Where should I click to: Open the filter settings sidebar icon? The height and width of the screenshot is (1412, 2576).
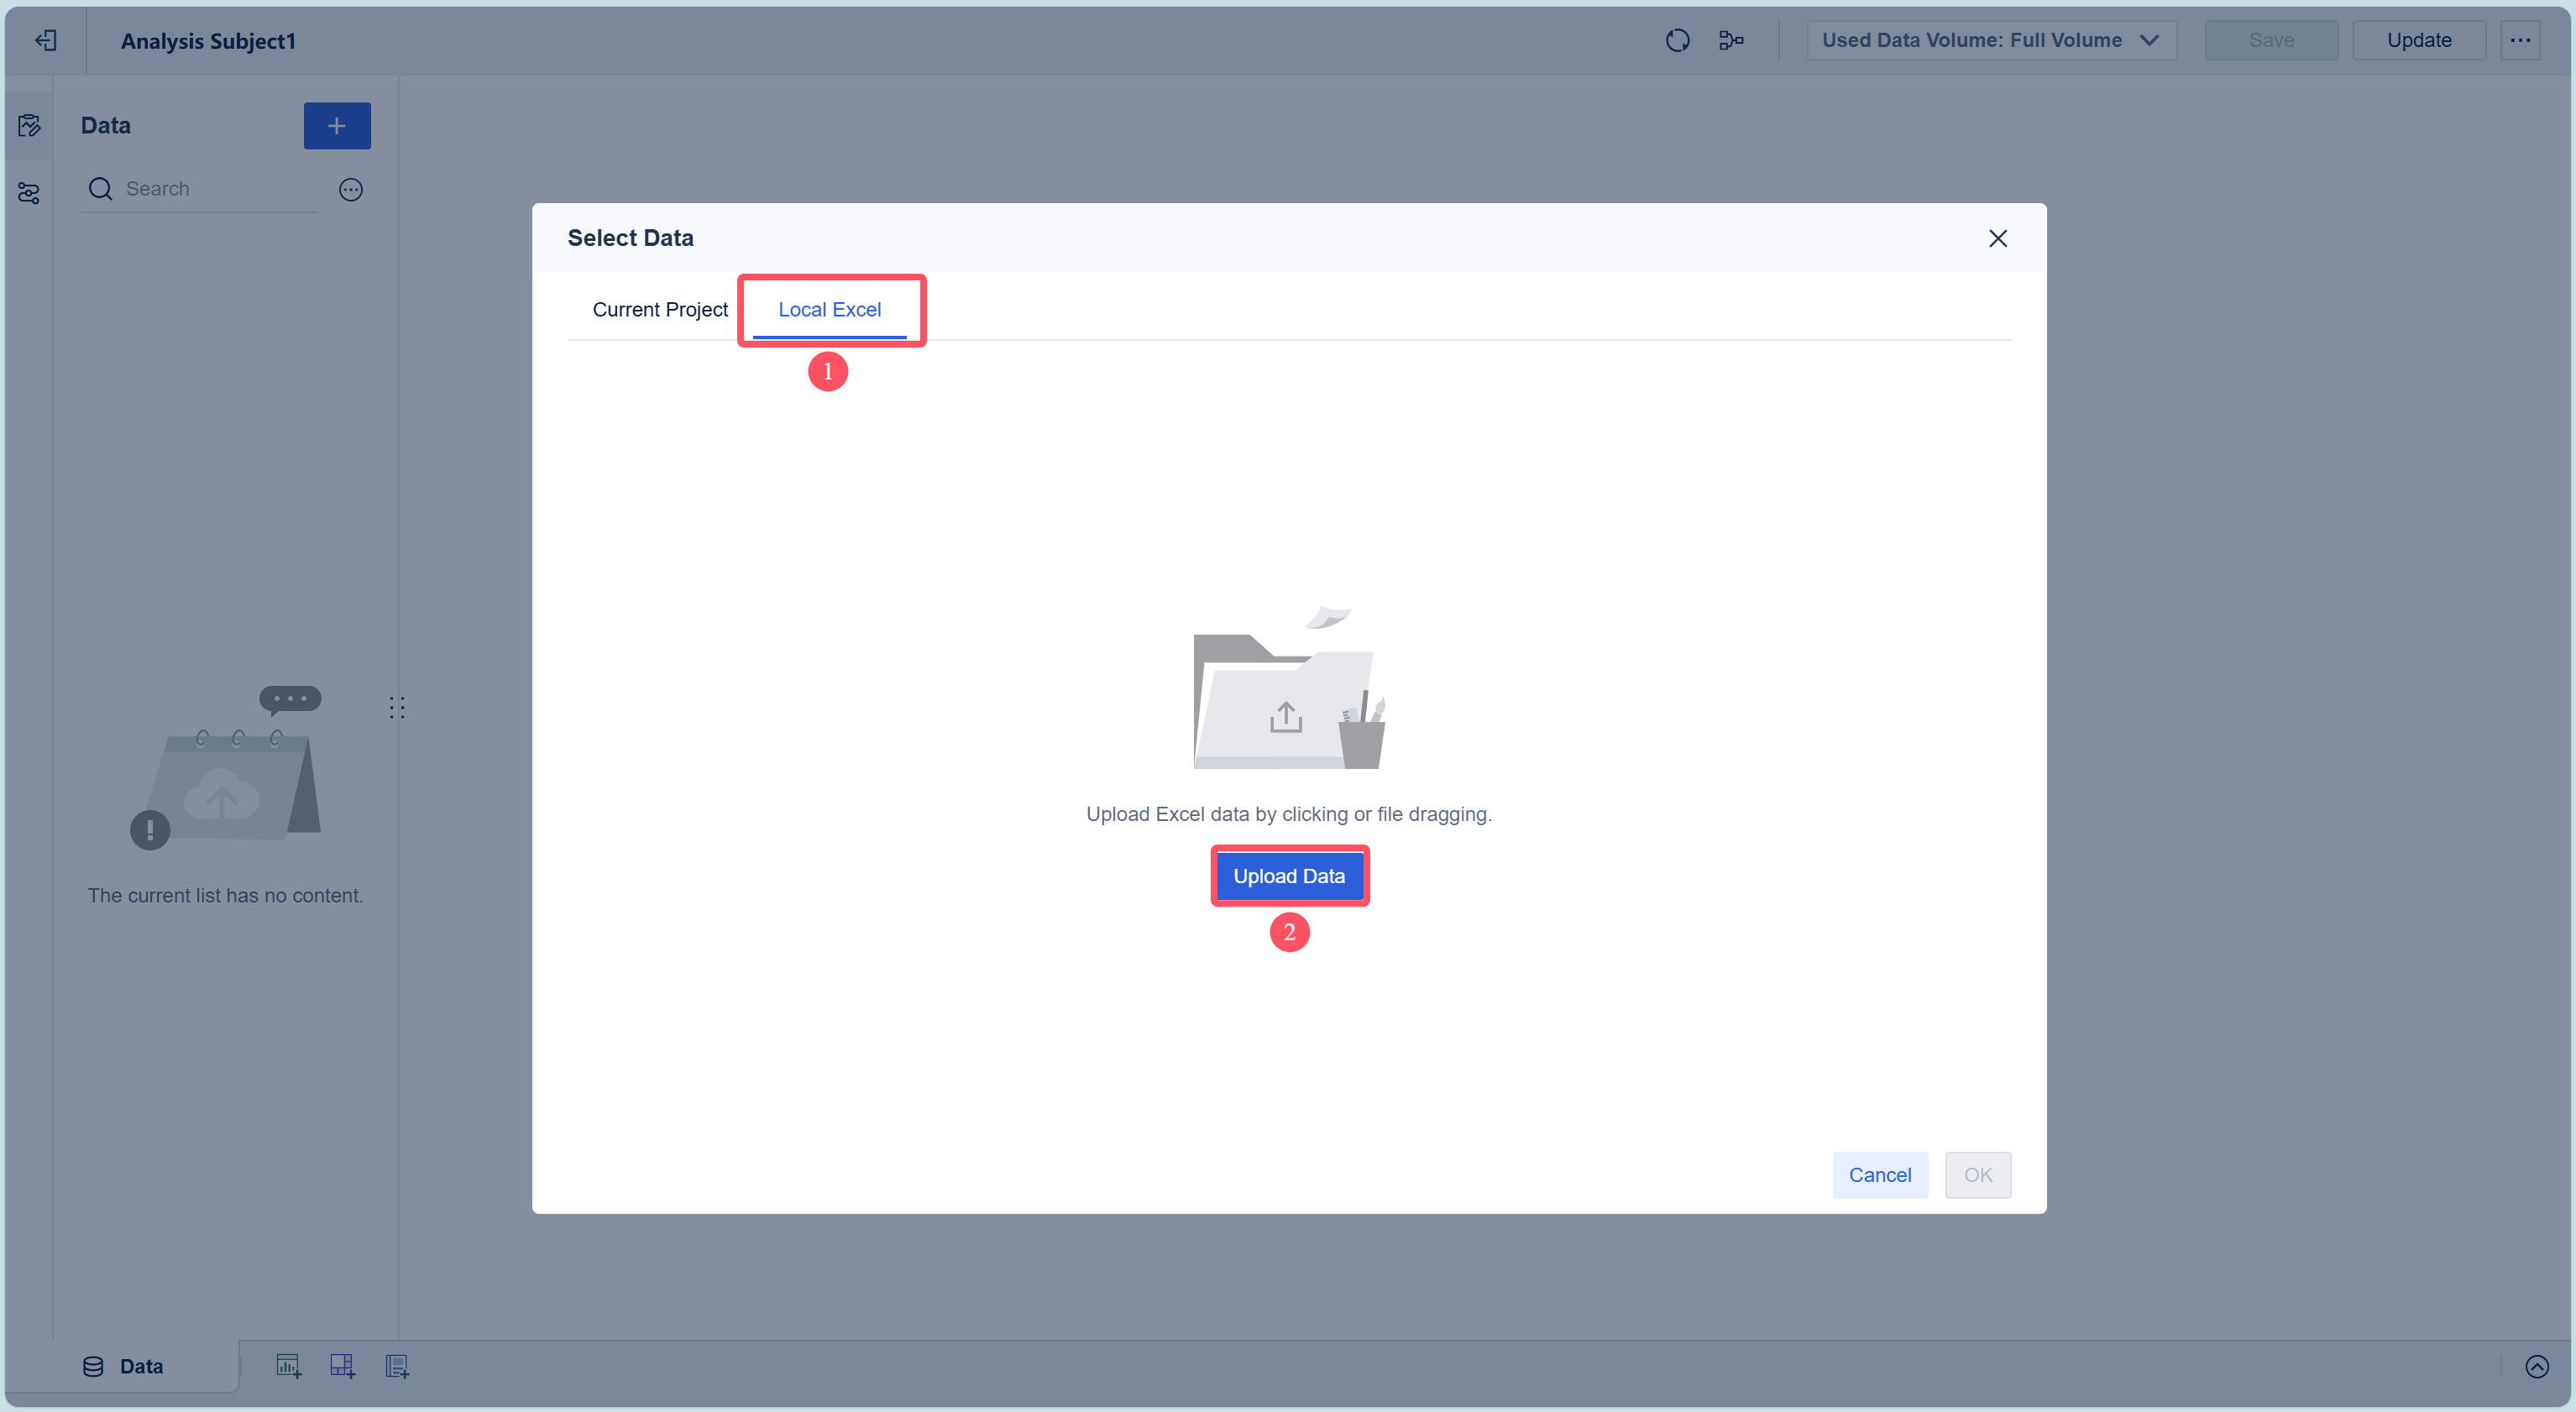pos(29,193)
